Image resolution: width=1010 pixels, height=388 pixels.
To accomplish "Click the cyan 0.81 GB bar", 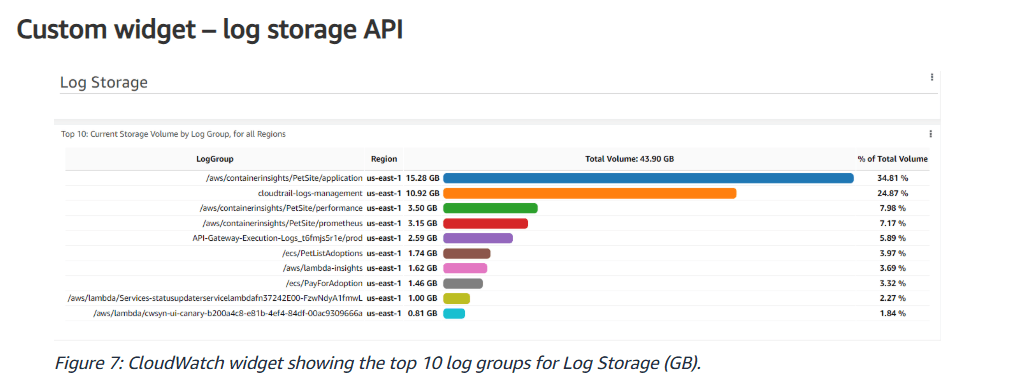I will click(x=454, y=313).
